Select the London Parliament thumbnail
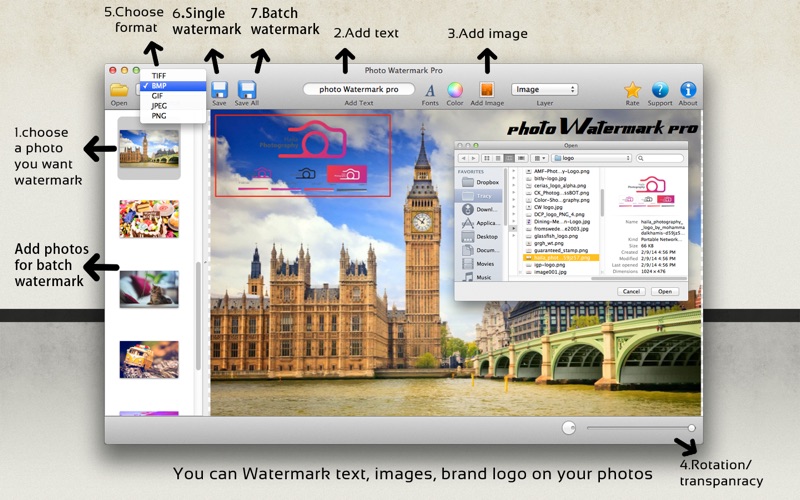Viewport: 800px width, 500px height. coord(149,148)
